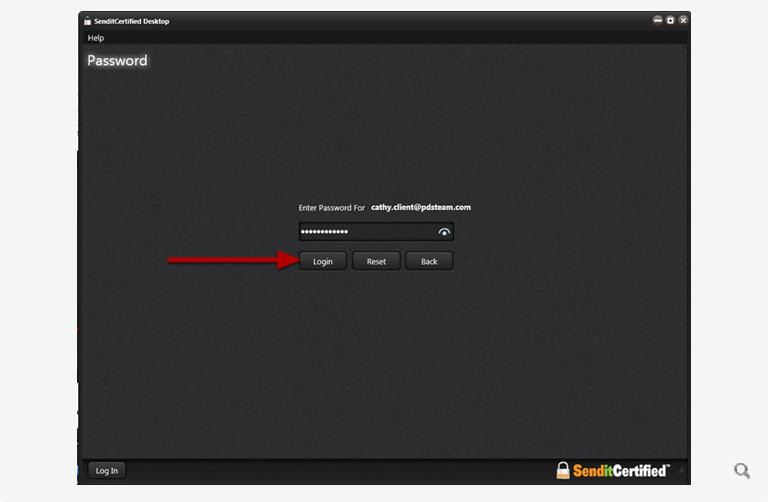Focus the password input field
The image size is (768, 502).
pos(366,232)
